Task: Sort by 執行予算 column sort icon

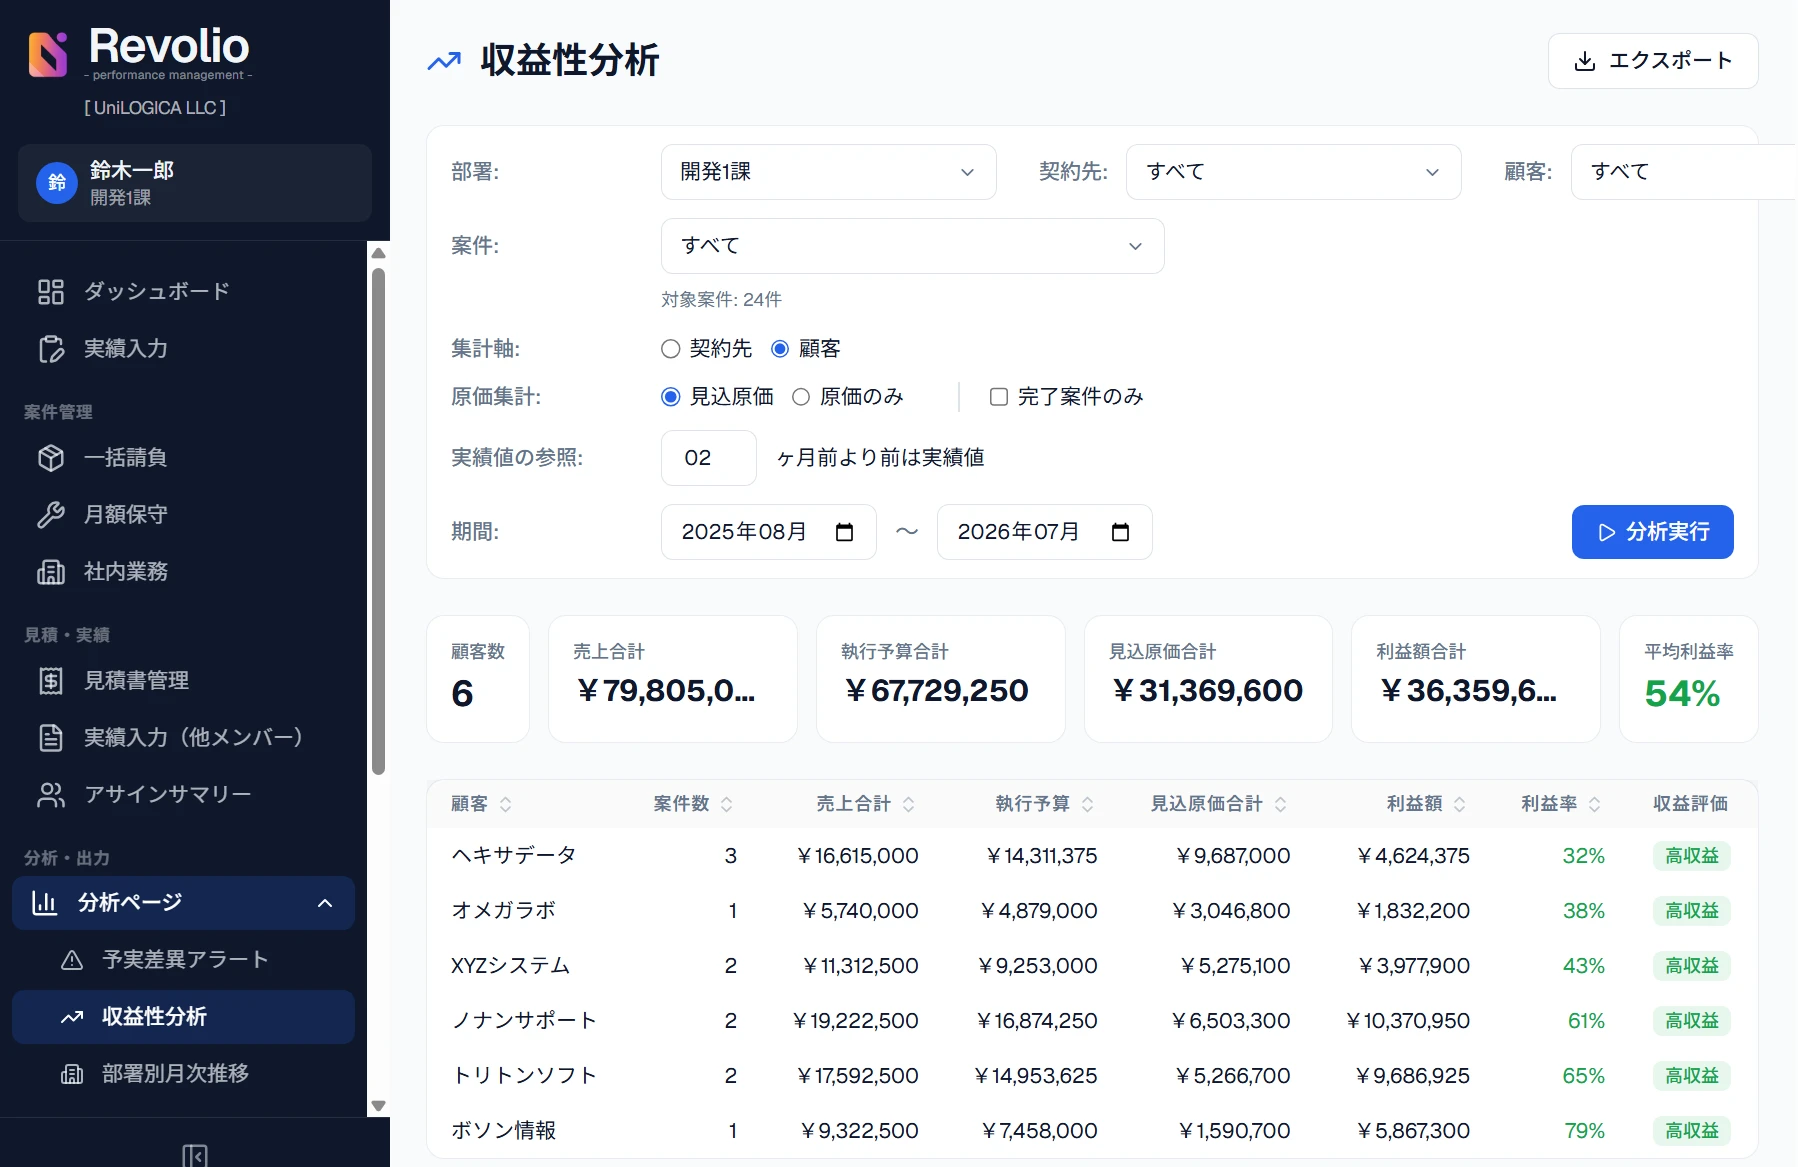Action: [1088, 804]
